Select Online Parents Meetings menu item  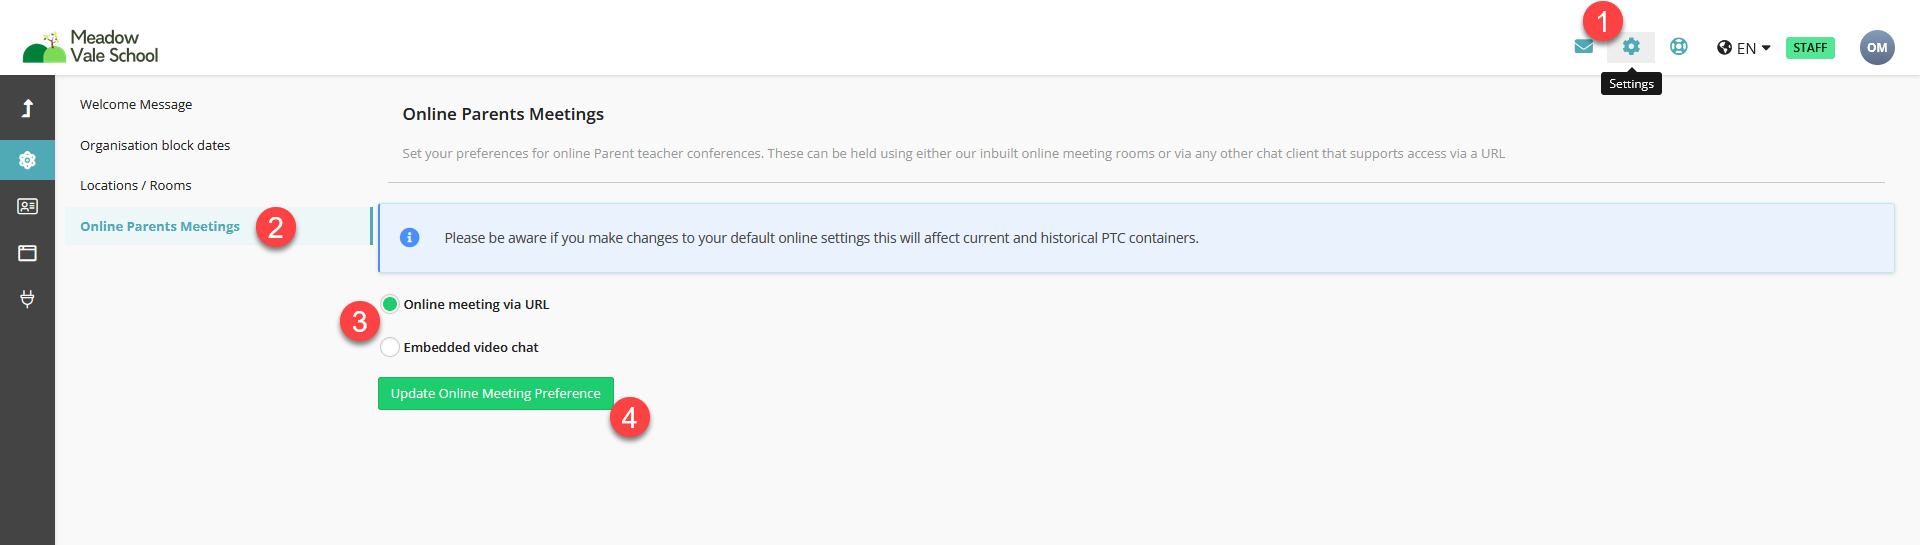pyautogui.click(x=160, y=226)
